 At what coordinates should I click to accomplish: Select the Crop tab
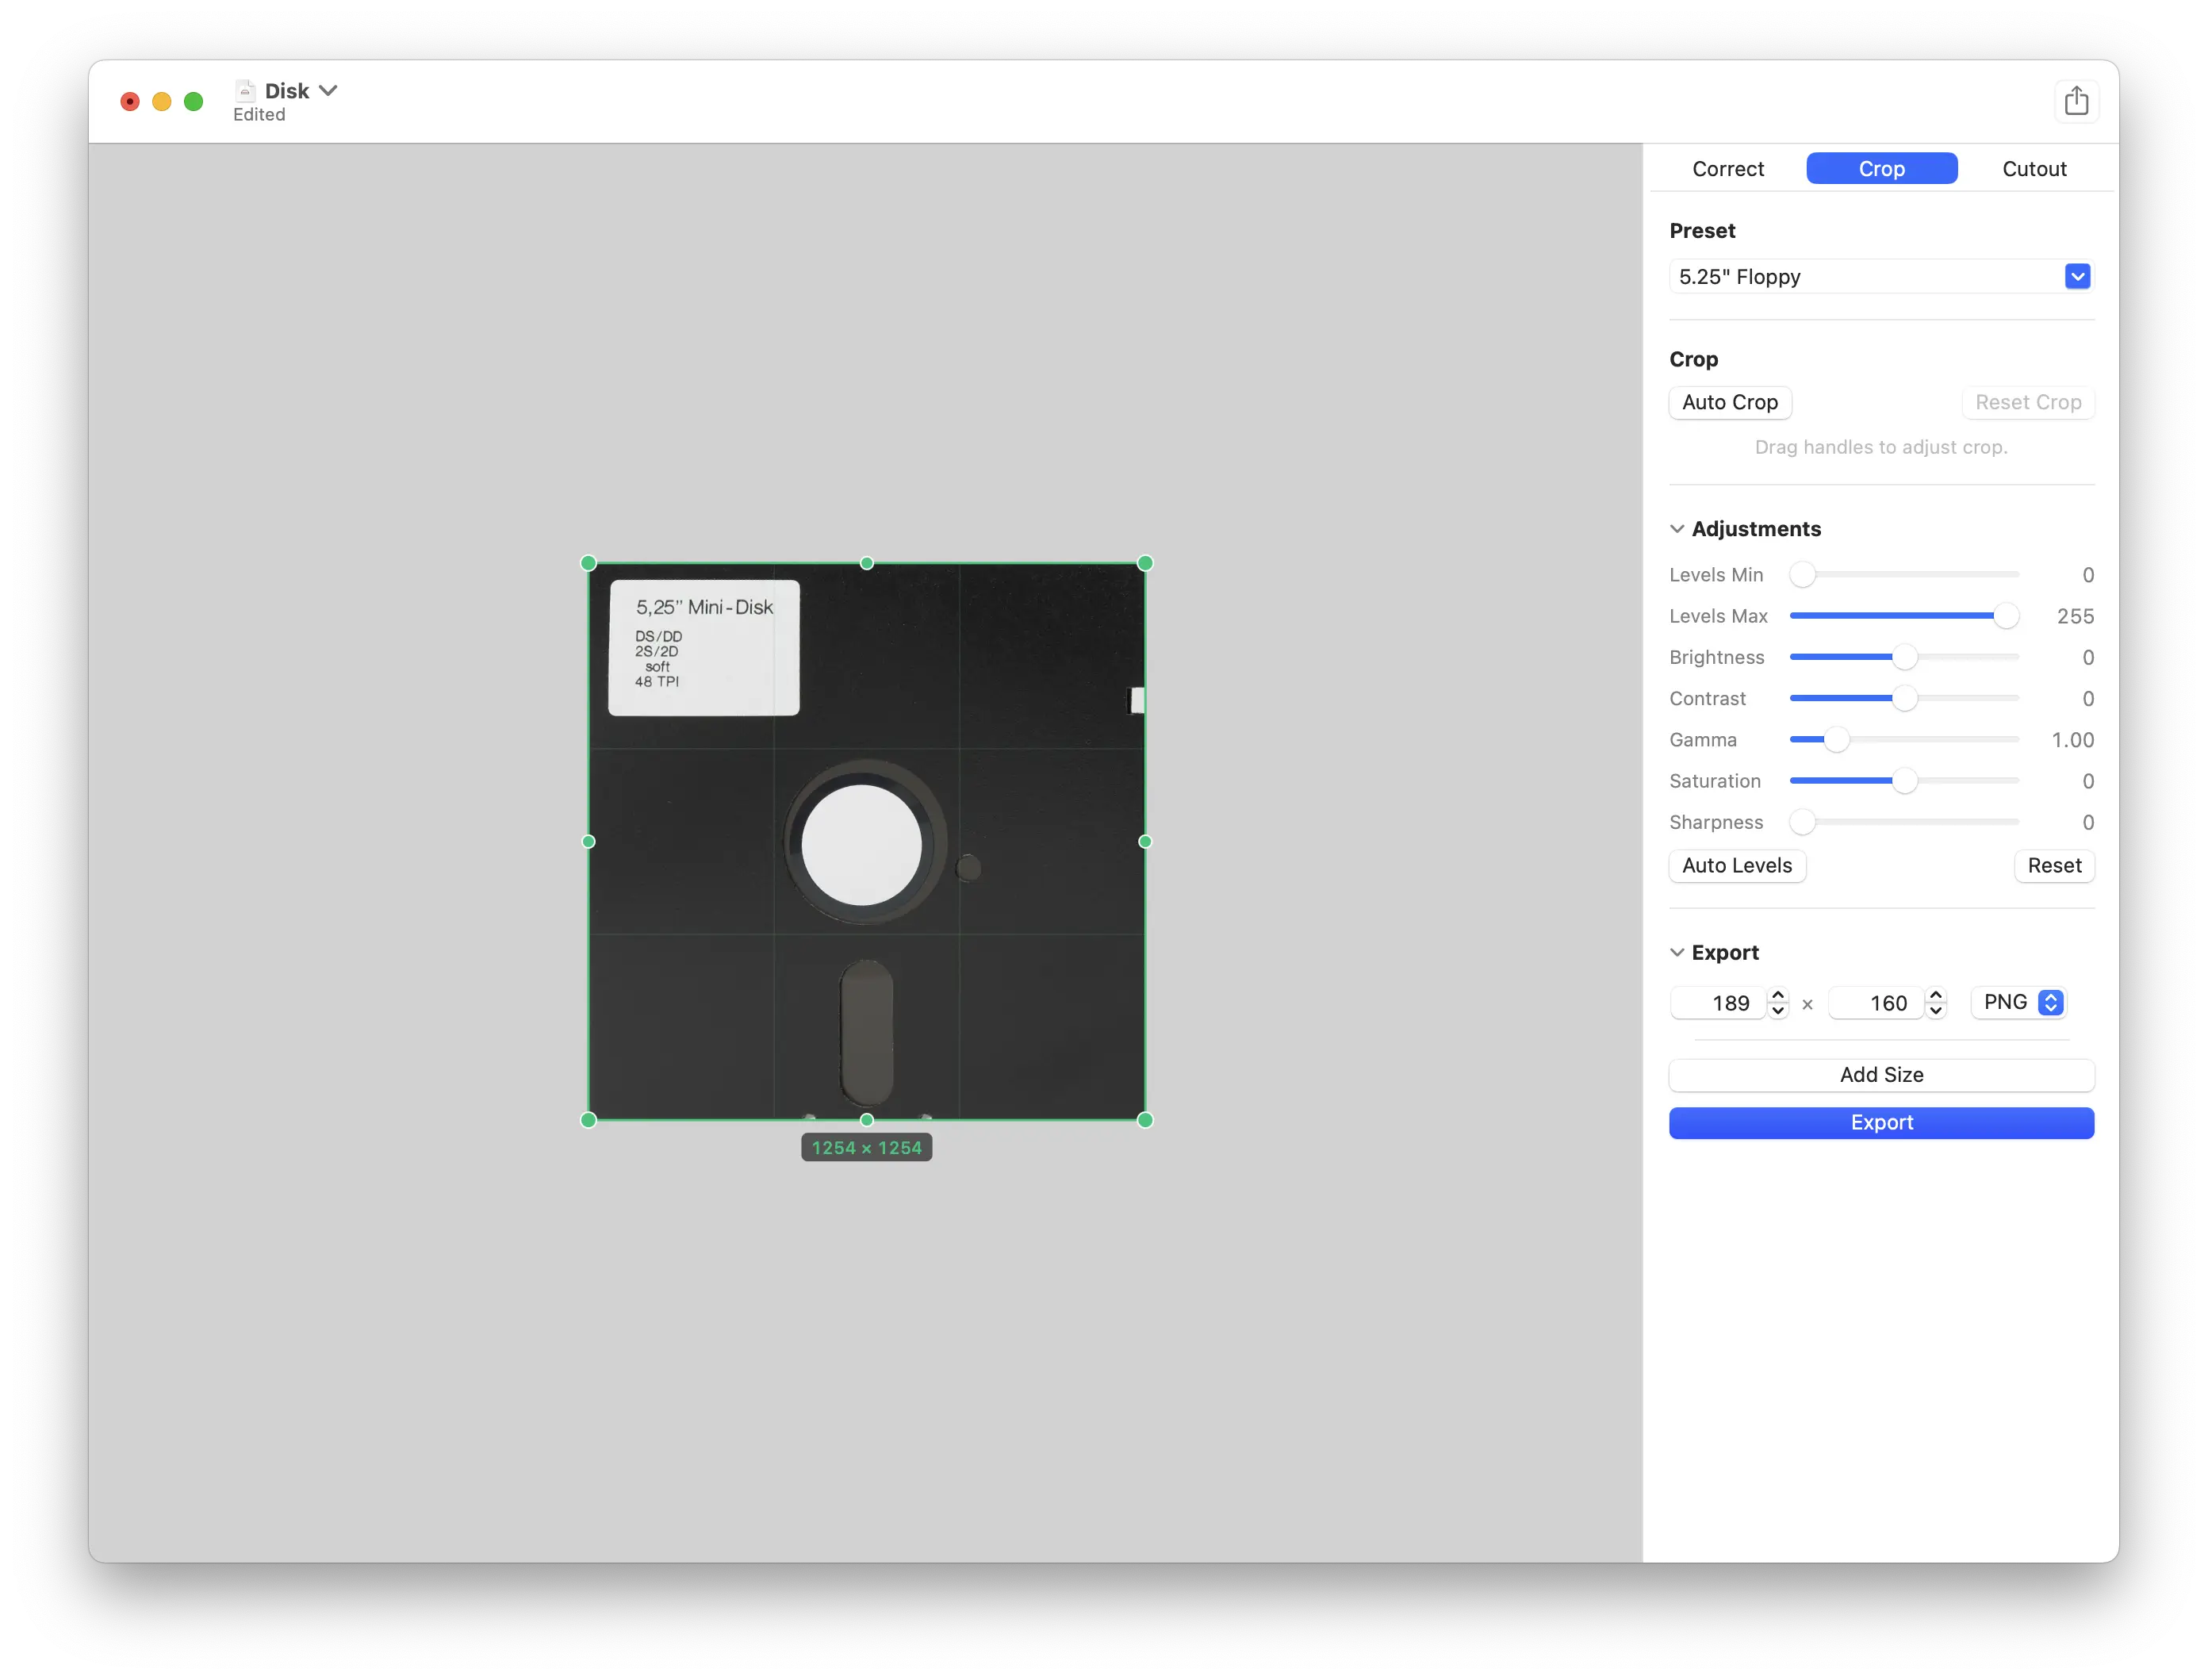[x=1882, y=168]
